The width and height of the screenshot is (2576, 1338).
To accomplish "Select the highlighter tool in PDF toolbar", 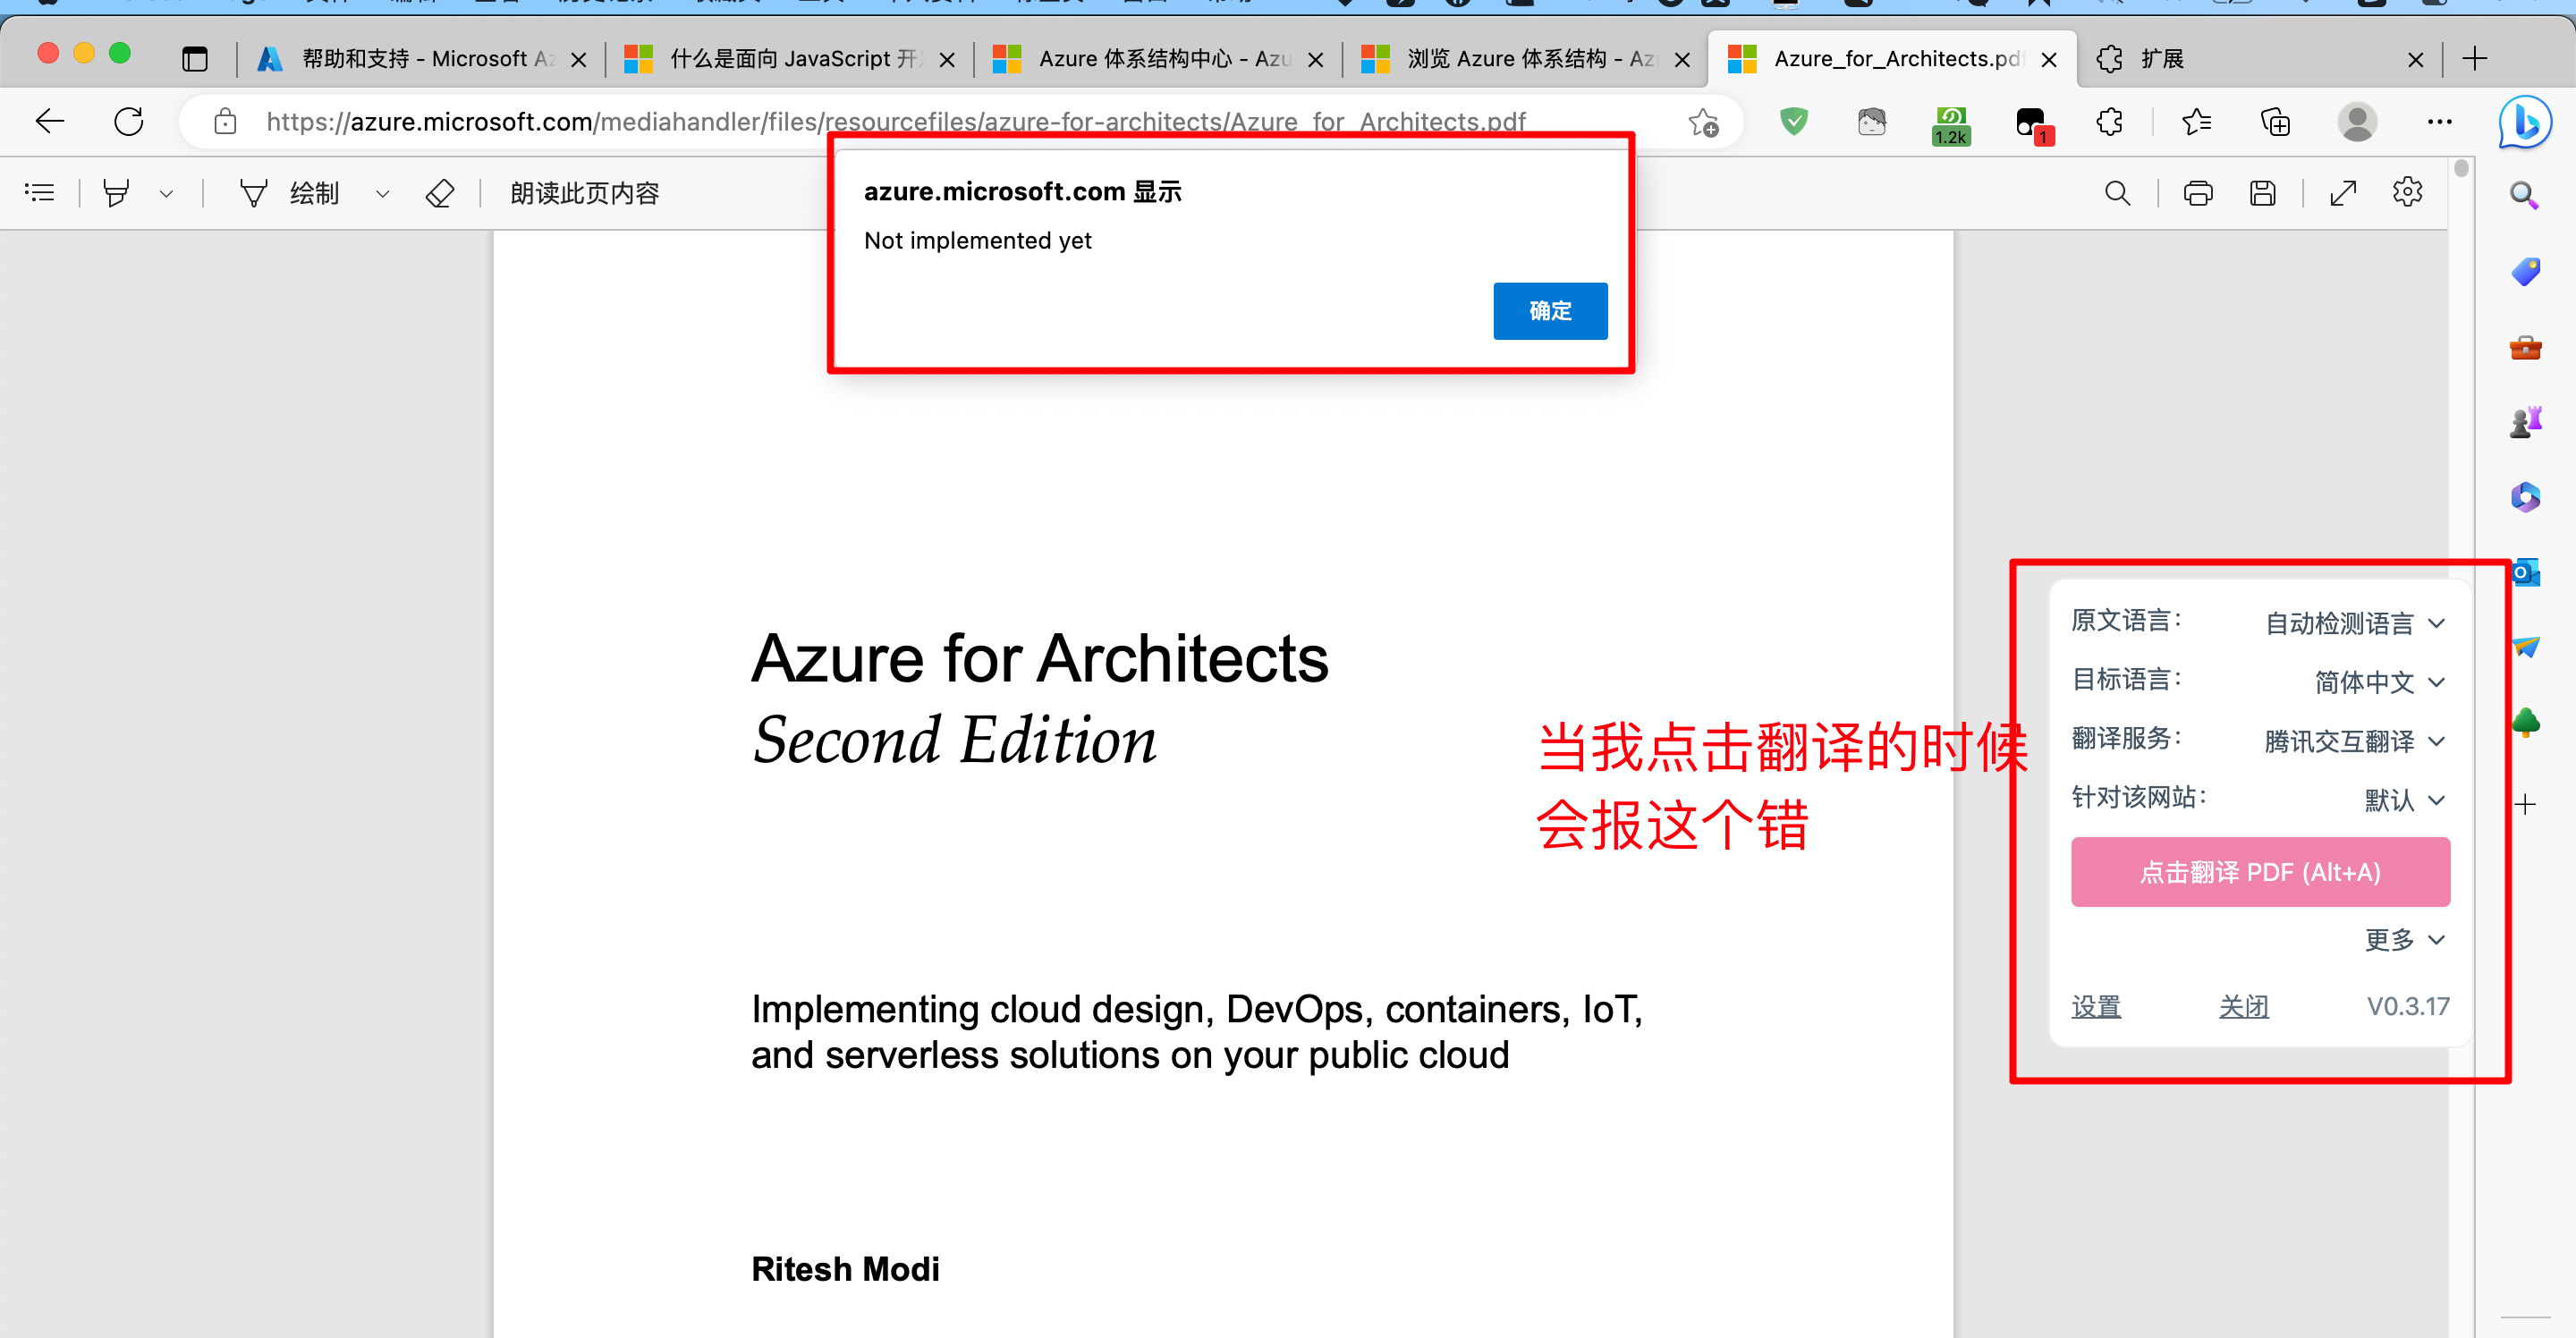I will 117,192.
